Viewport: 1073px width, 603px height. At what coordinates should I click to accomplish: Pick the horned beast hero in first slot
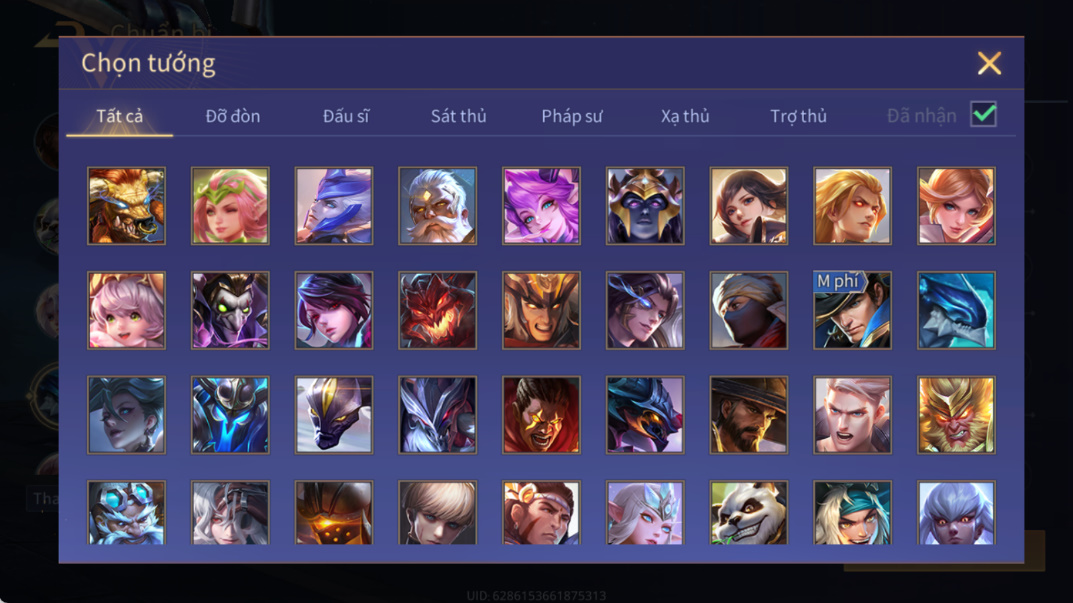pyautogui.click(x=127, y=205)
